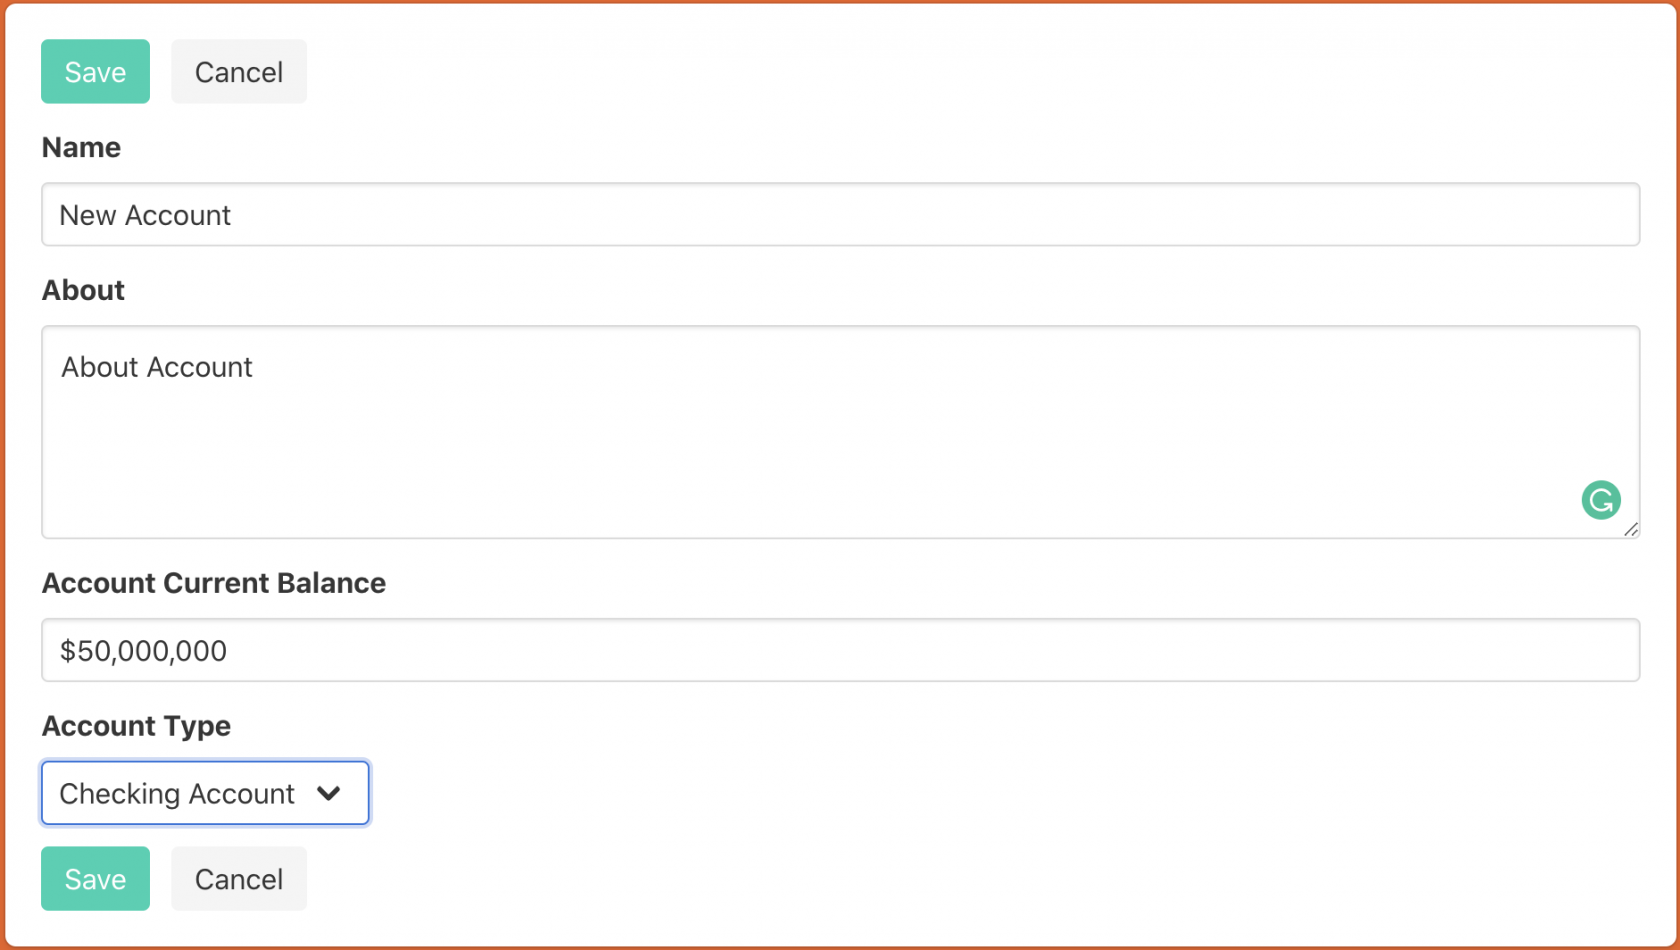Viewport: 1680px width, 950px height.
Task: Click the "Account Current Balance" label
Action: 213,584
